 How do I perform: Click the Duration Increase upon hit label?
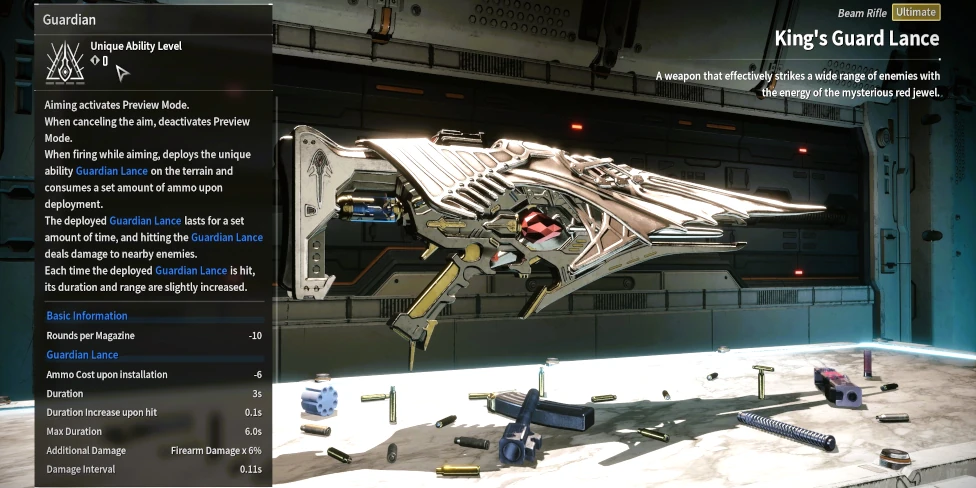click(x=101, y=412)
